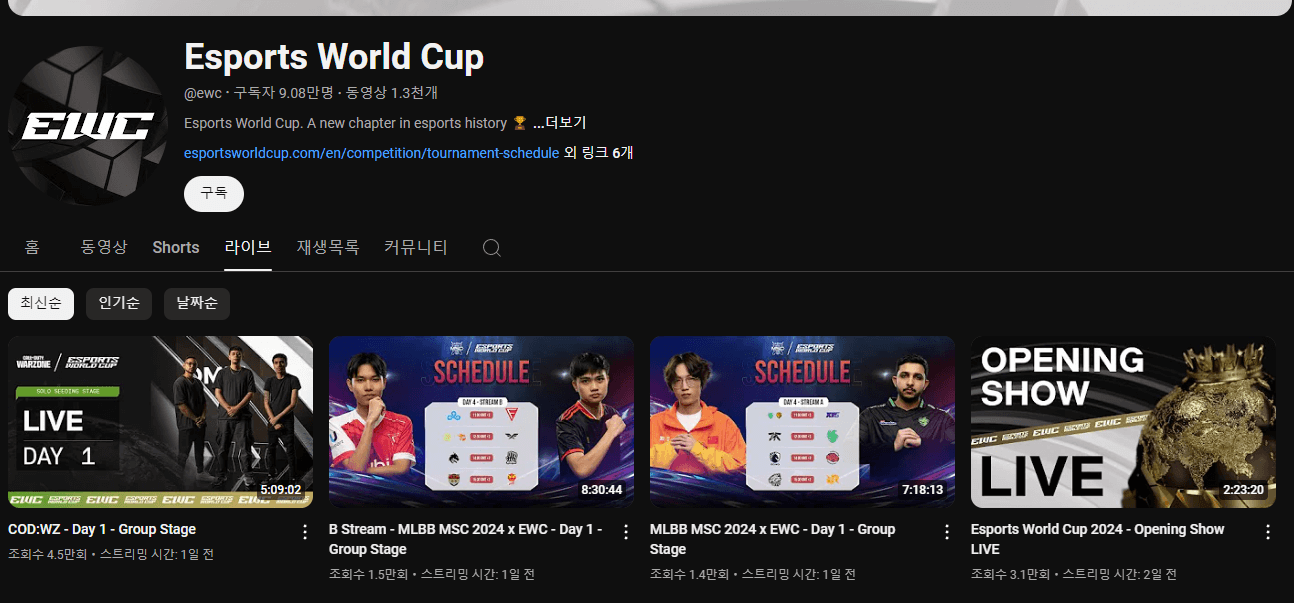This screenshot has height=603, width=1294.
Task: Switch to the 동영상 tab
Action: point(104,247)
